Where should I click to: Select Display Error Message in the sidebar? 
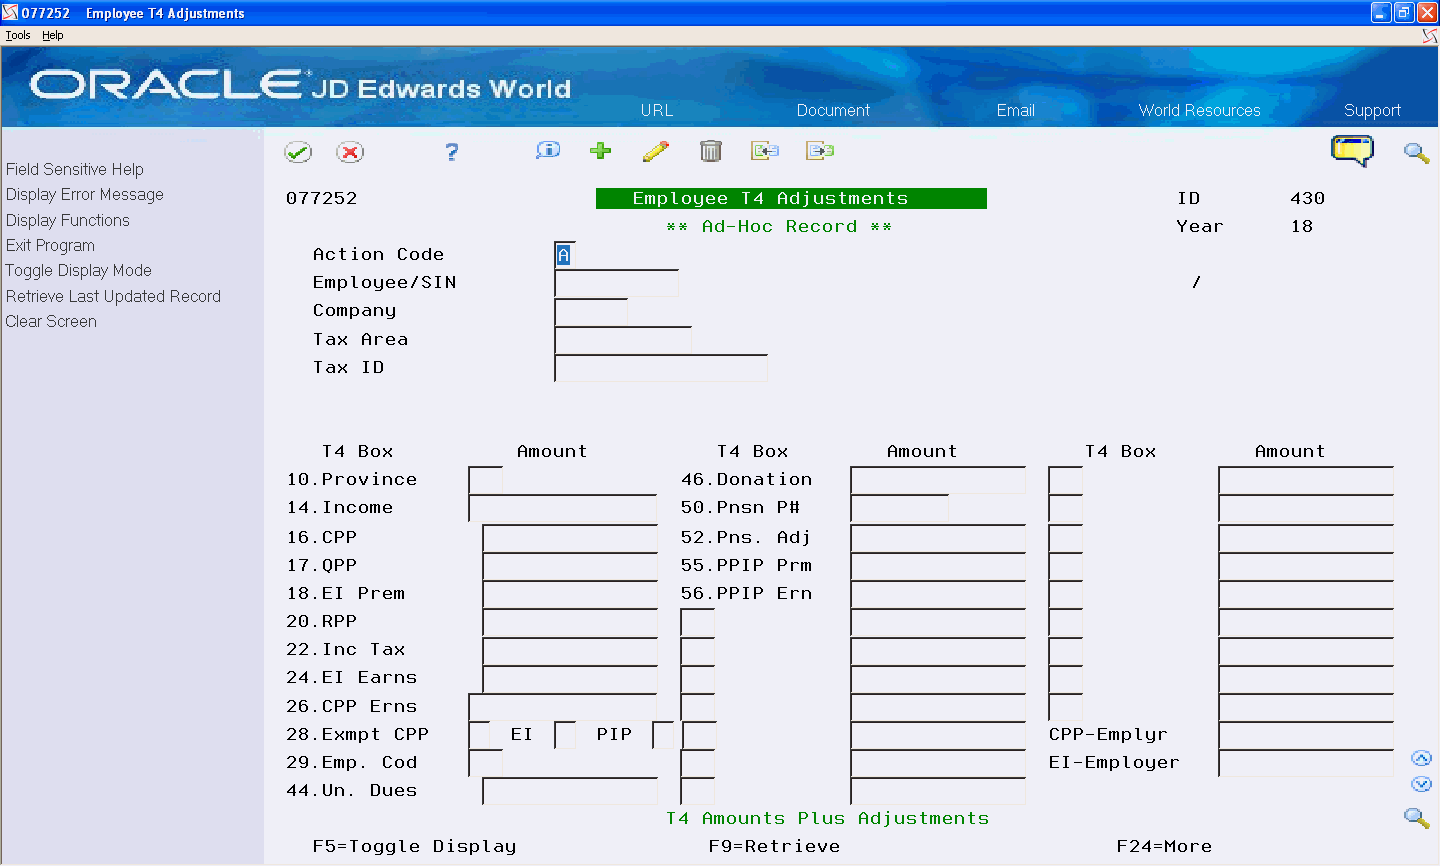tap(85, 194)
